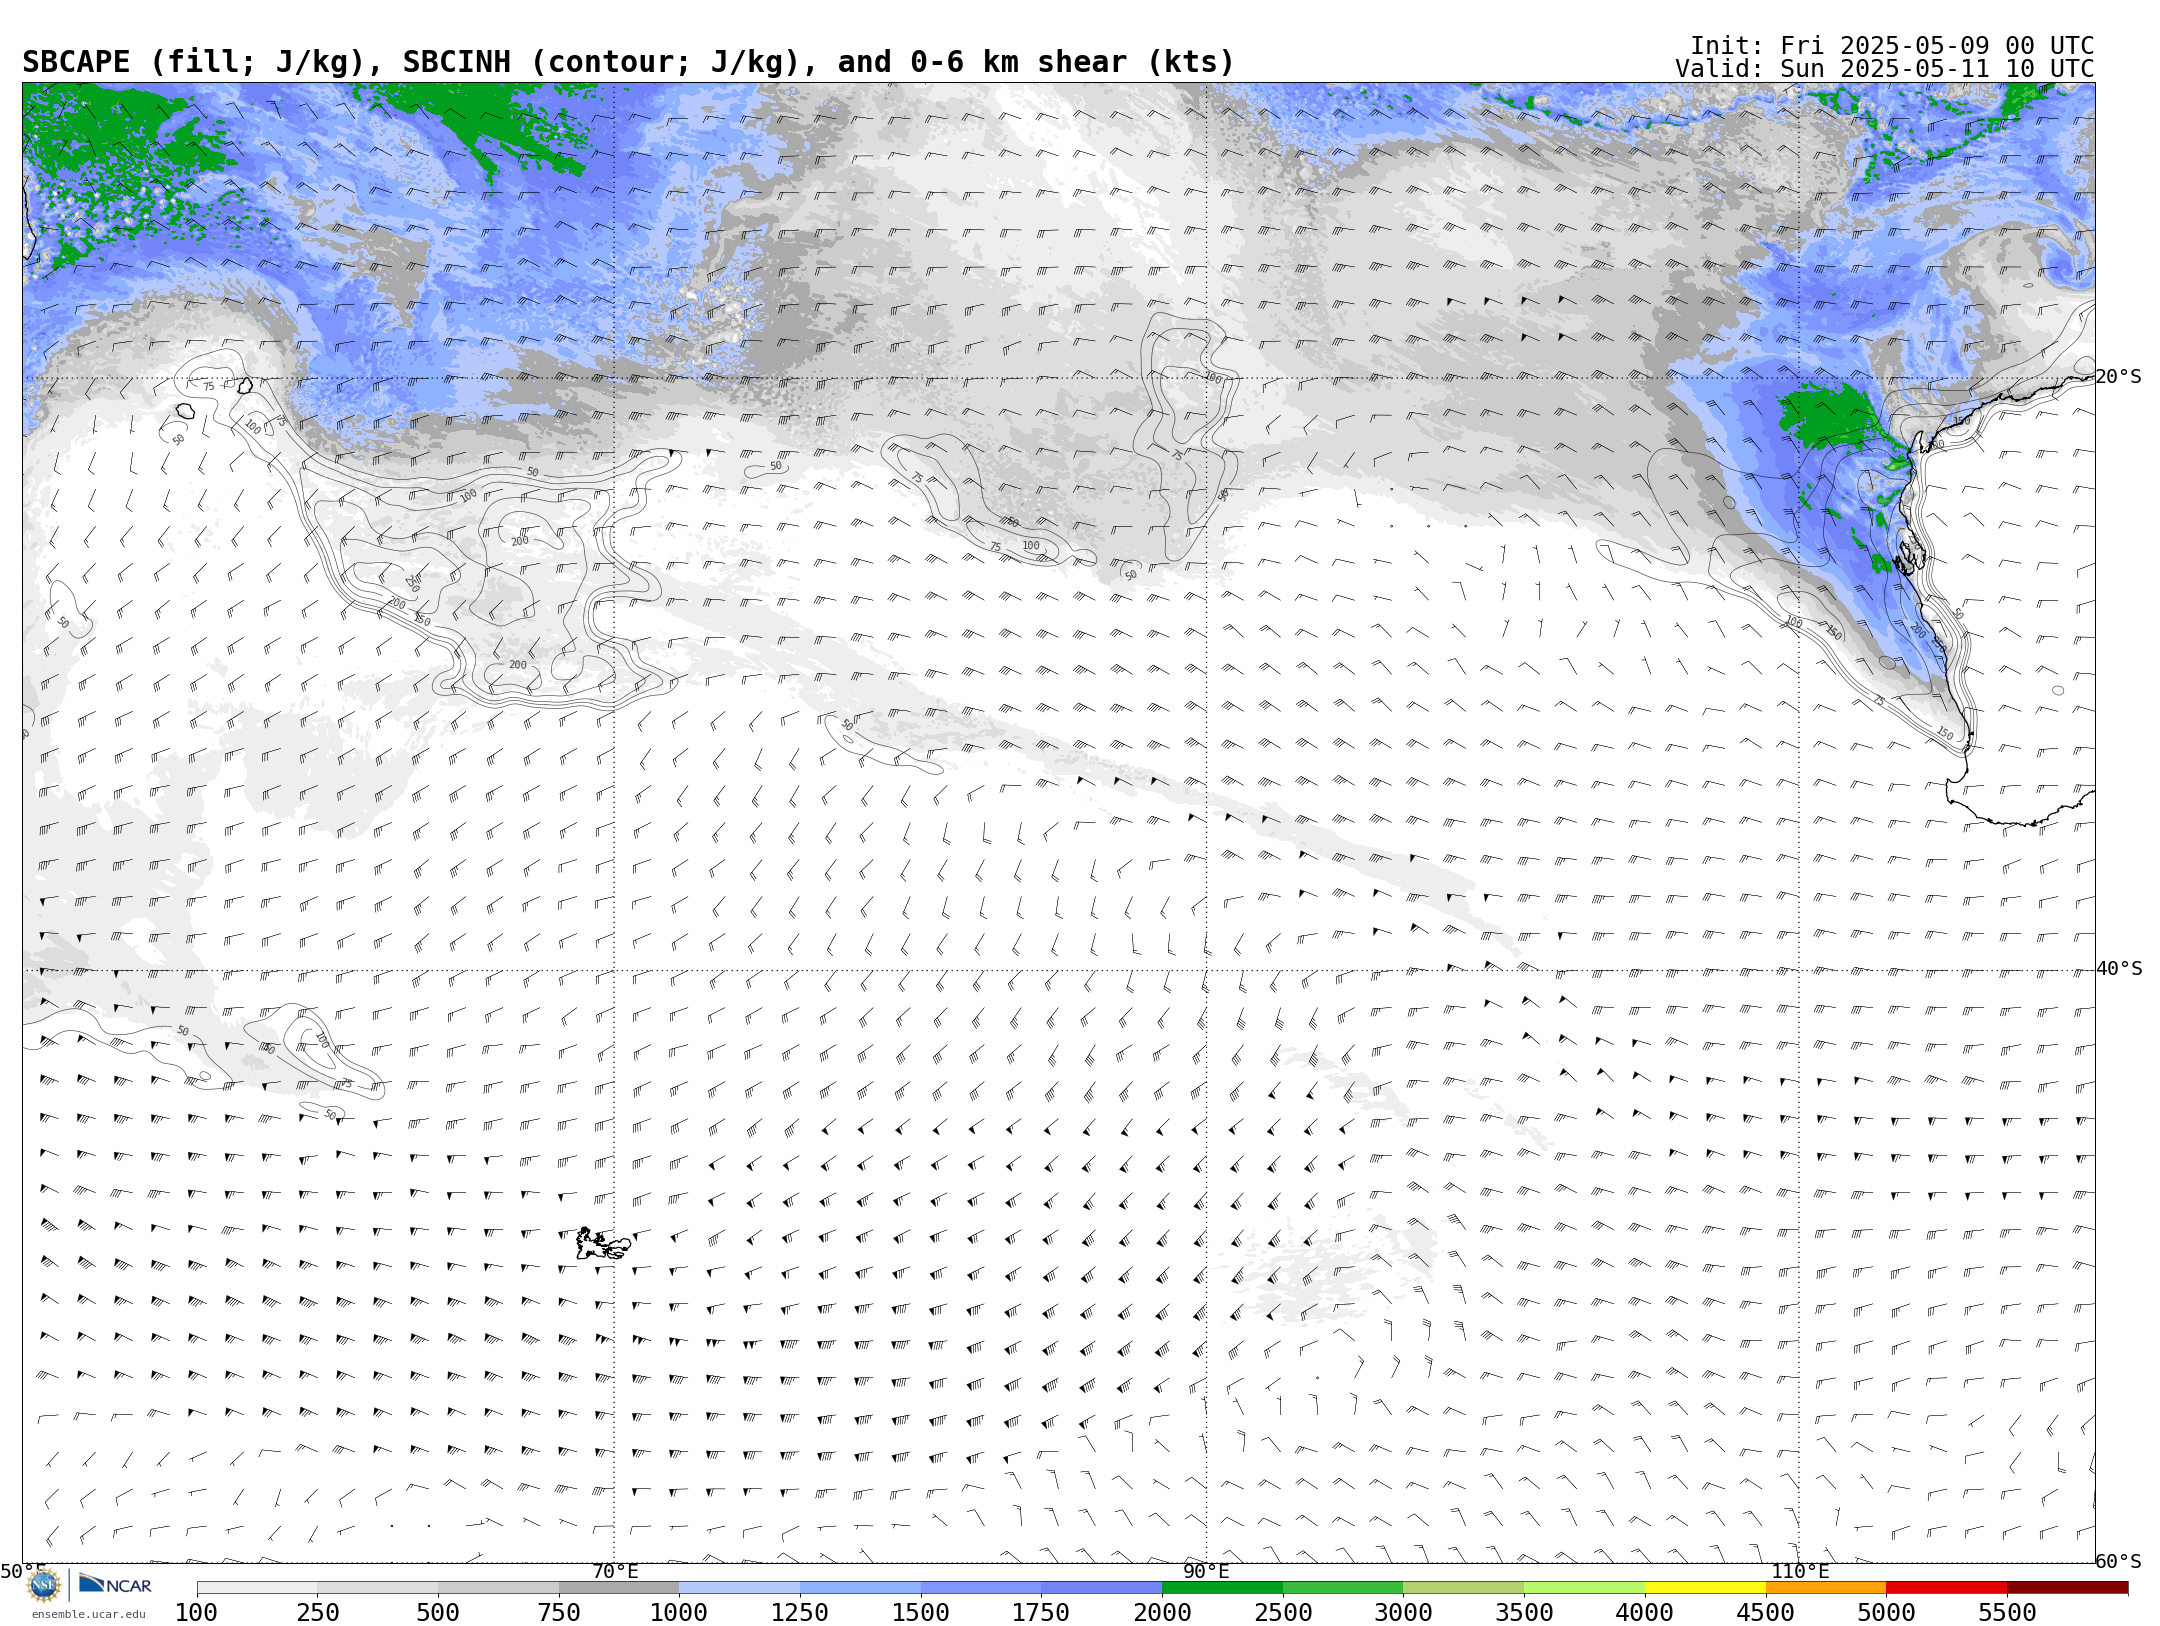Select the SBCAPE chart title text

pos(628,62)
